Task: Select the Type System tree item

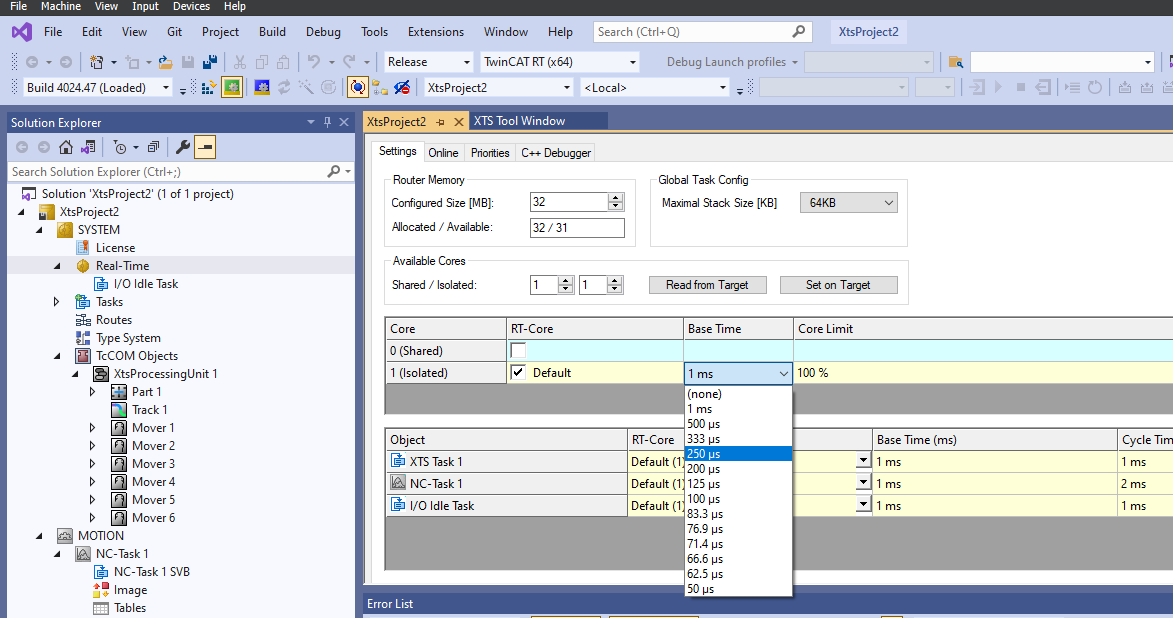Action: [x=128, y=337]
